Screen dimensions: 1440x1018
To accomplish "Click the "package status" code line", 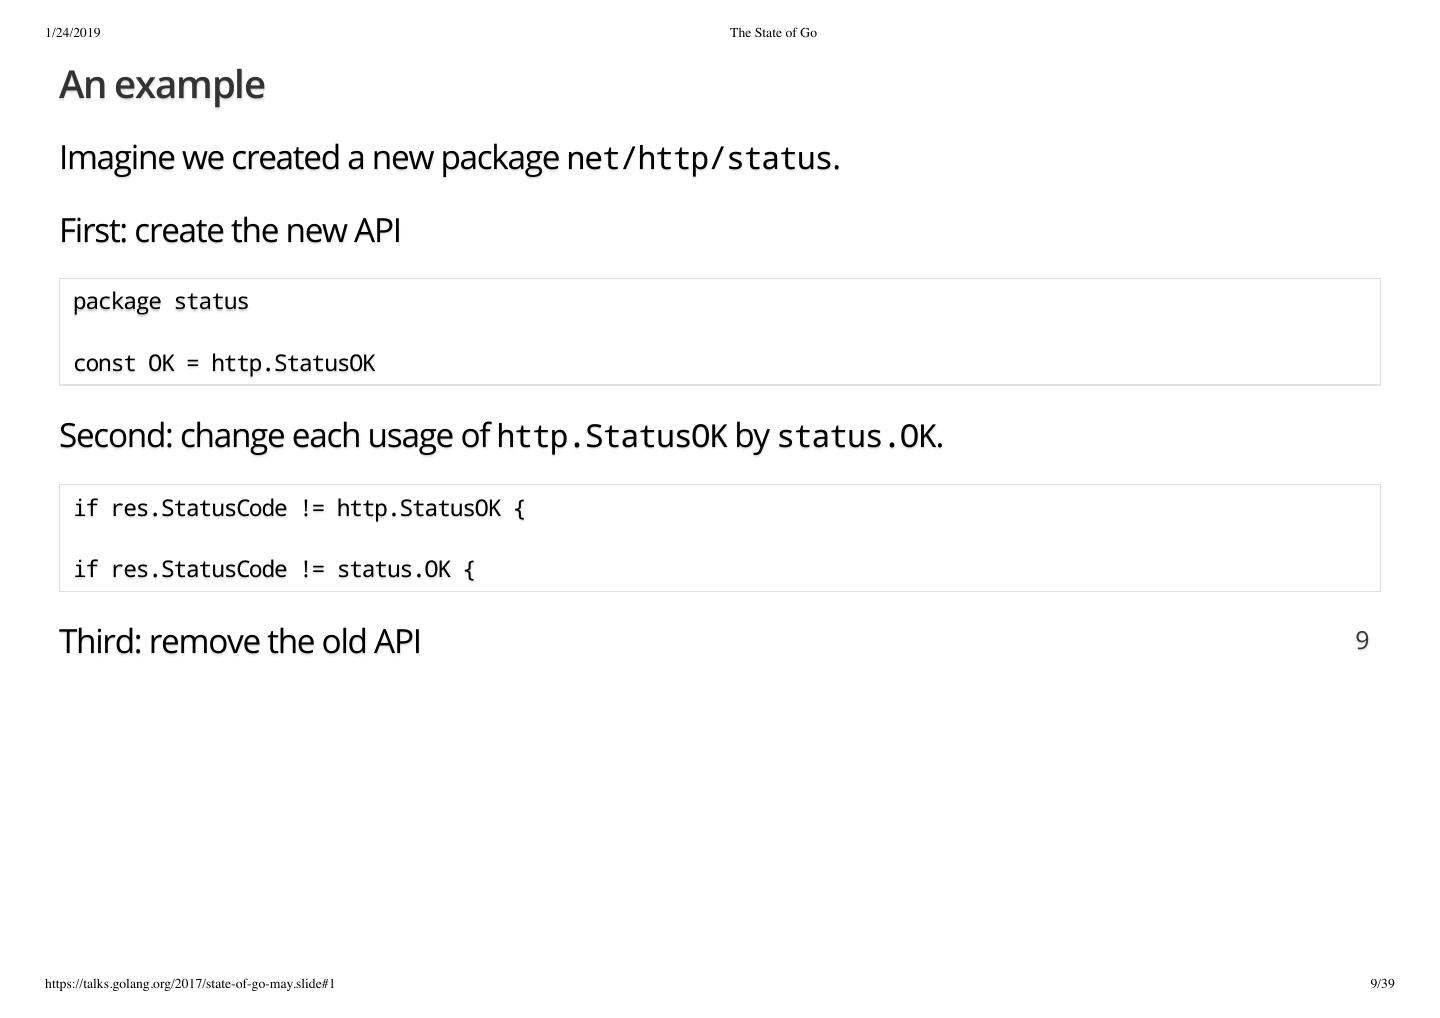I will click(161, 302).
